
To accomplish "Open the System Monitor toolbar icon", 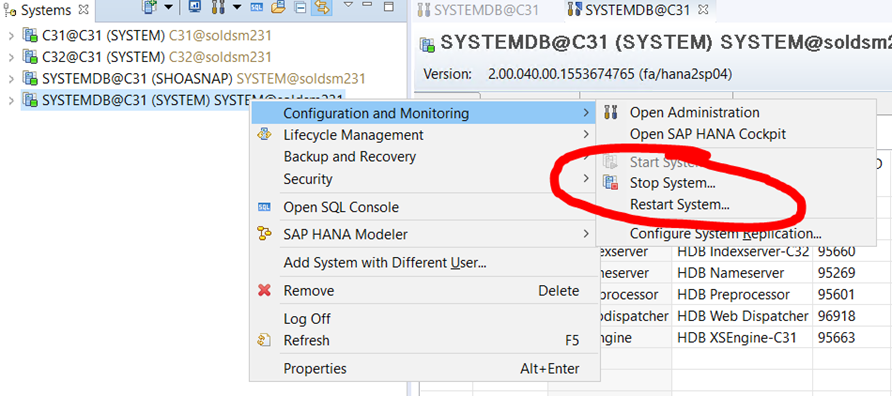I will (194, 8).
